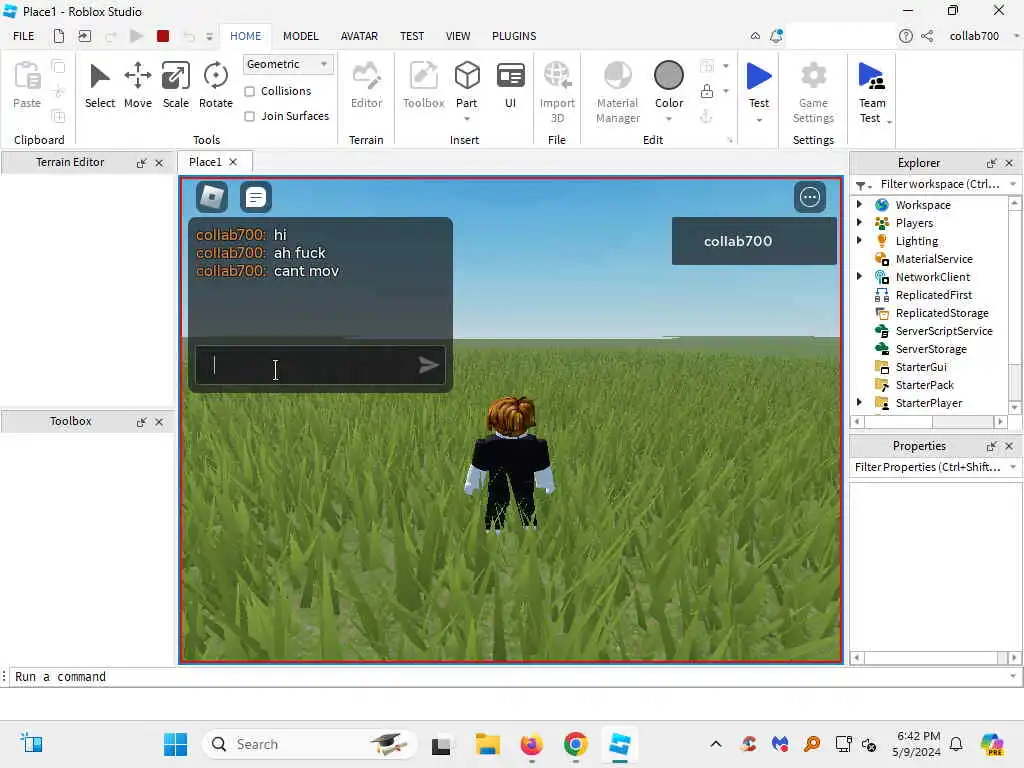This screenshot has width=1024, height=768.
Task: Expand the Lighting tree node
Action: pyautogui.click(x=859, y=240)
